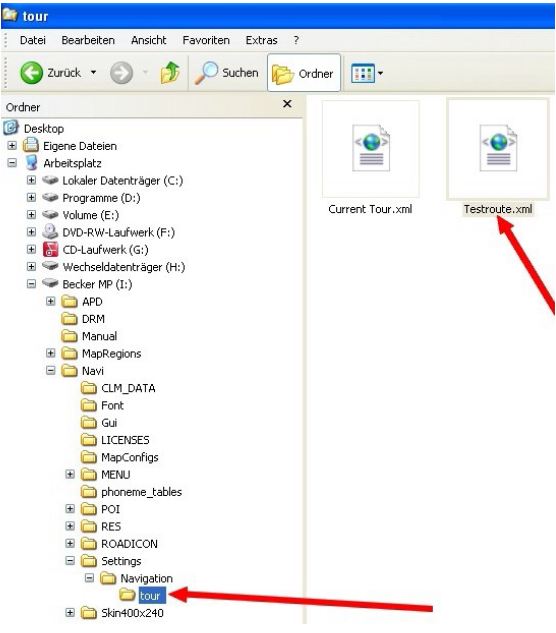The image size is (556, 633).
Task: Collapse the Becker MP (I:) drive node
Action: (x=31, y=284)
